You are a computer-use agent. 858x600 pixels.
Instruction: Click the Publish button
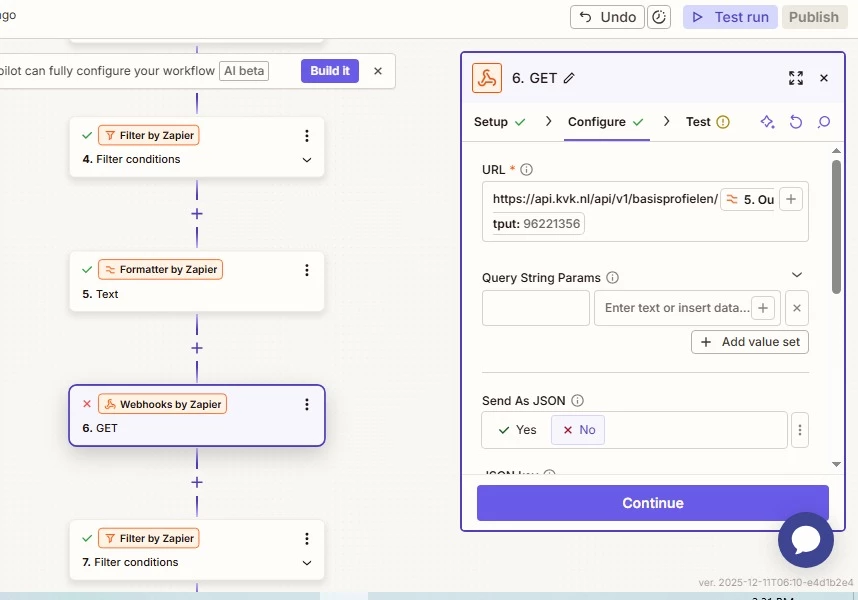pyautogui.click(x=814, y=17)
